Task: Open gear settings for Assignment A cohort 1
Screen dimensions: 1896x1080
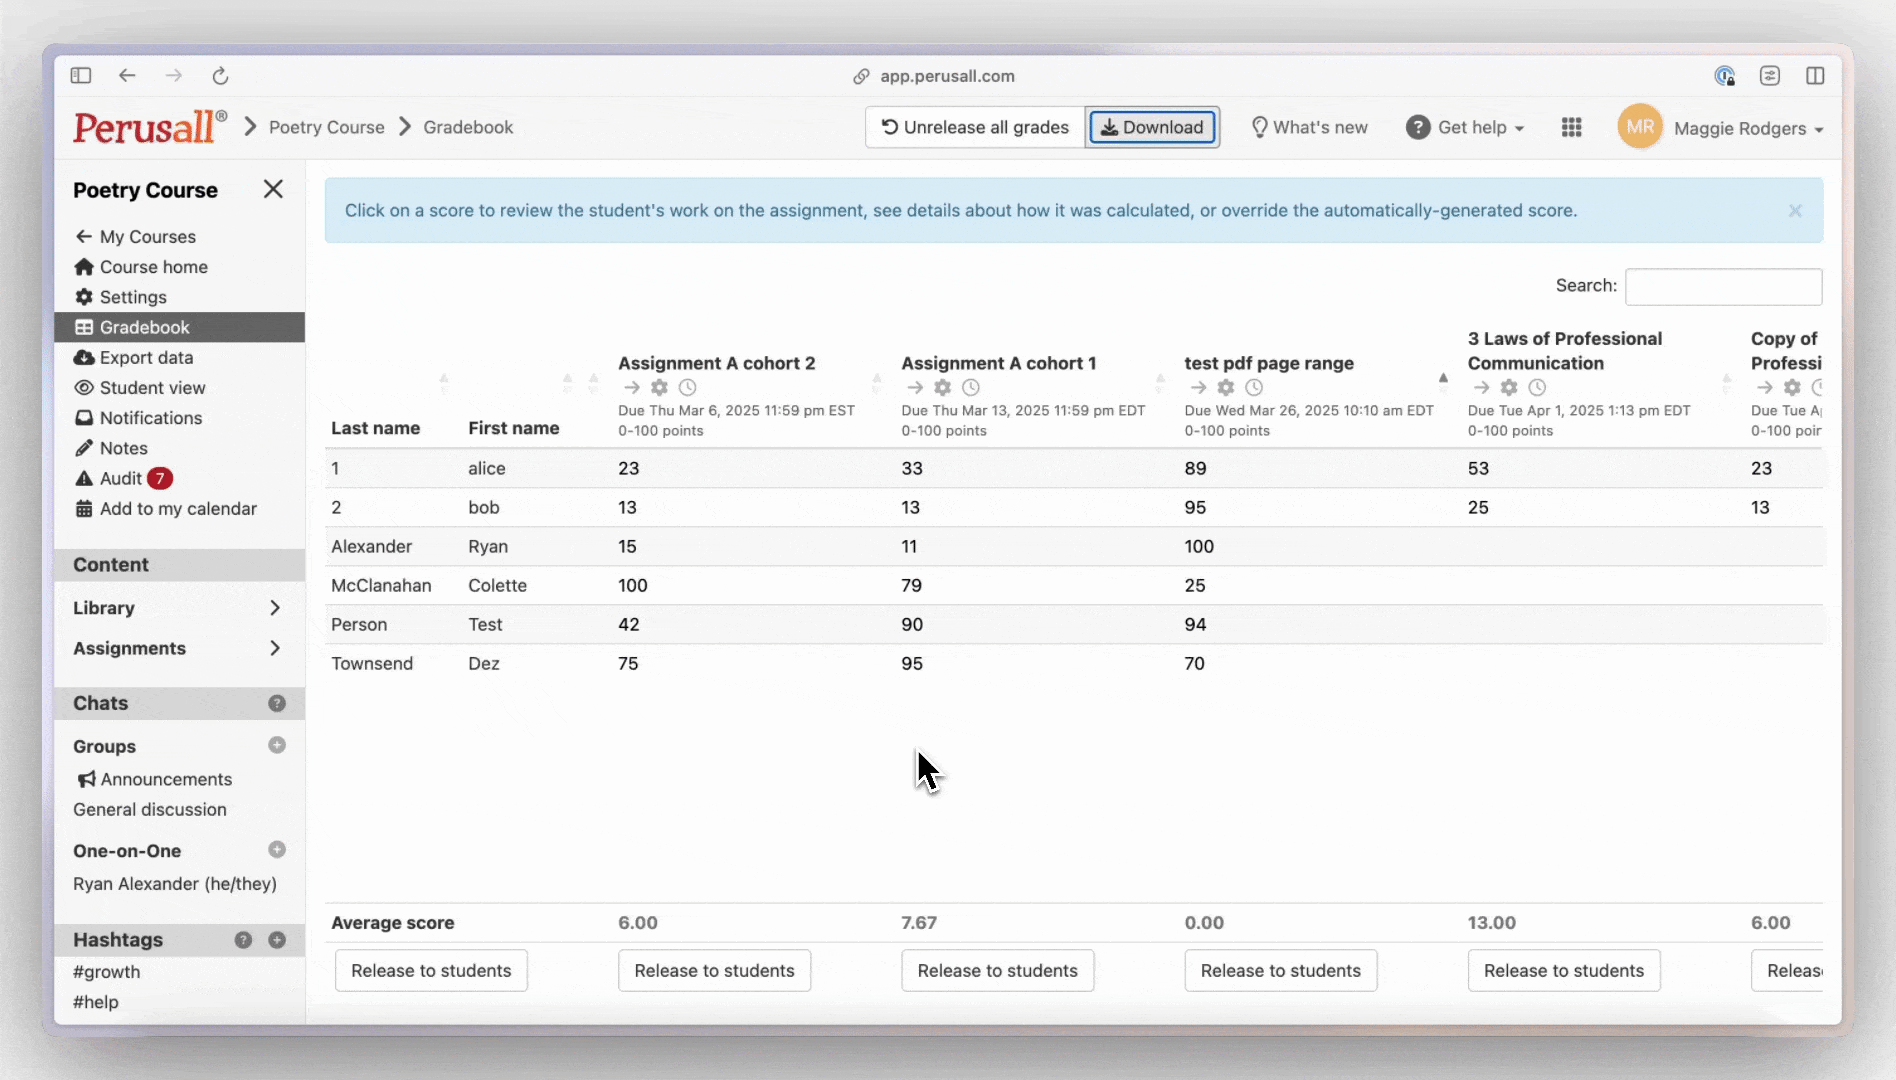Action: click(942, 387)
